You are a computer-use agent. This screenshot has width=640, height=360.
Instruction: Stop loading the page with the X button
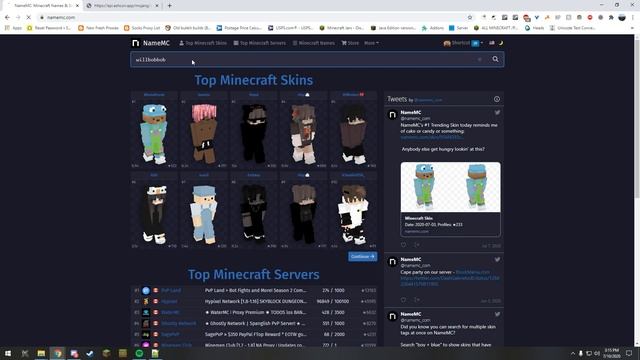tap(28, 17)
